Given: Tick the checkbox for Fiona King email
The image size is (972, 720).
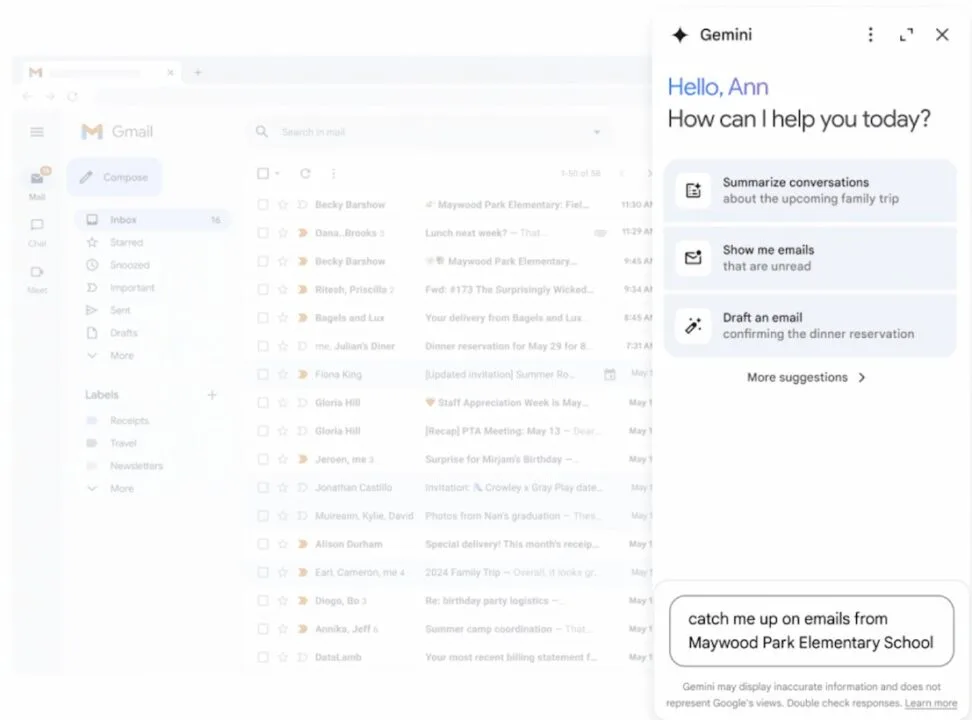Looking at the screenshot, I should click(x=263, y=375).
